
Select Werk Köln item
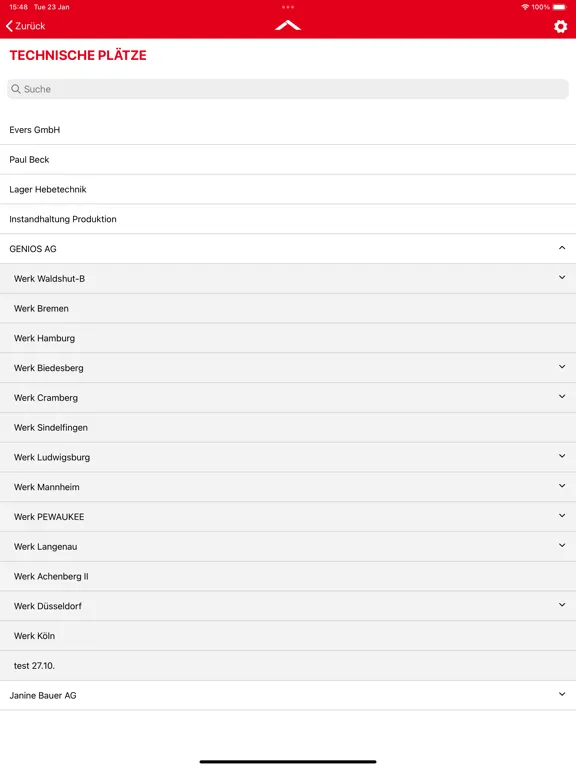point(288,636)
